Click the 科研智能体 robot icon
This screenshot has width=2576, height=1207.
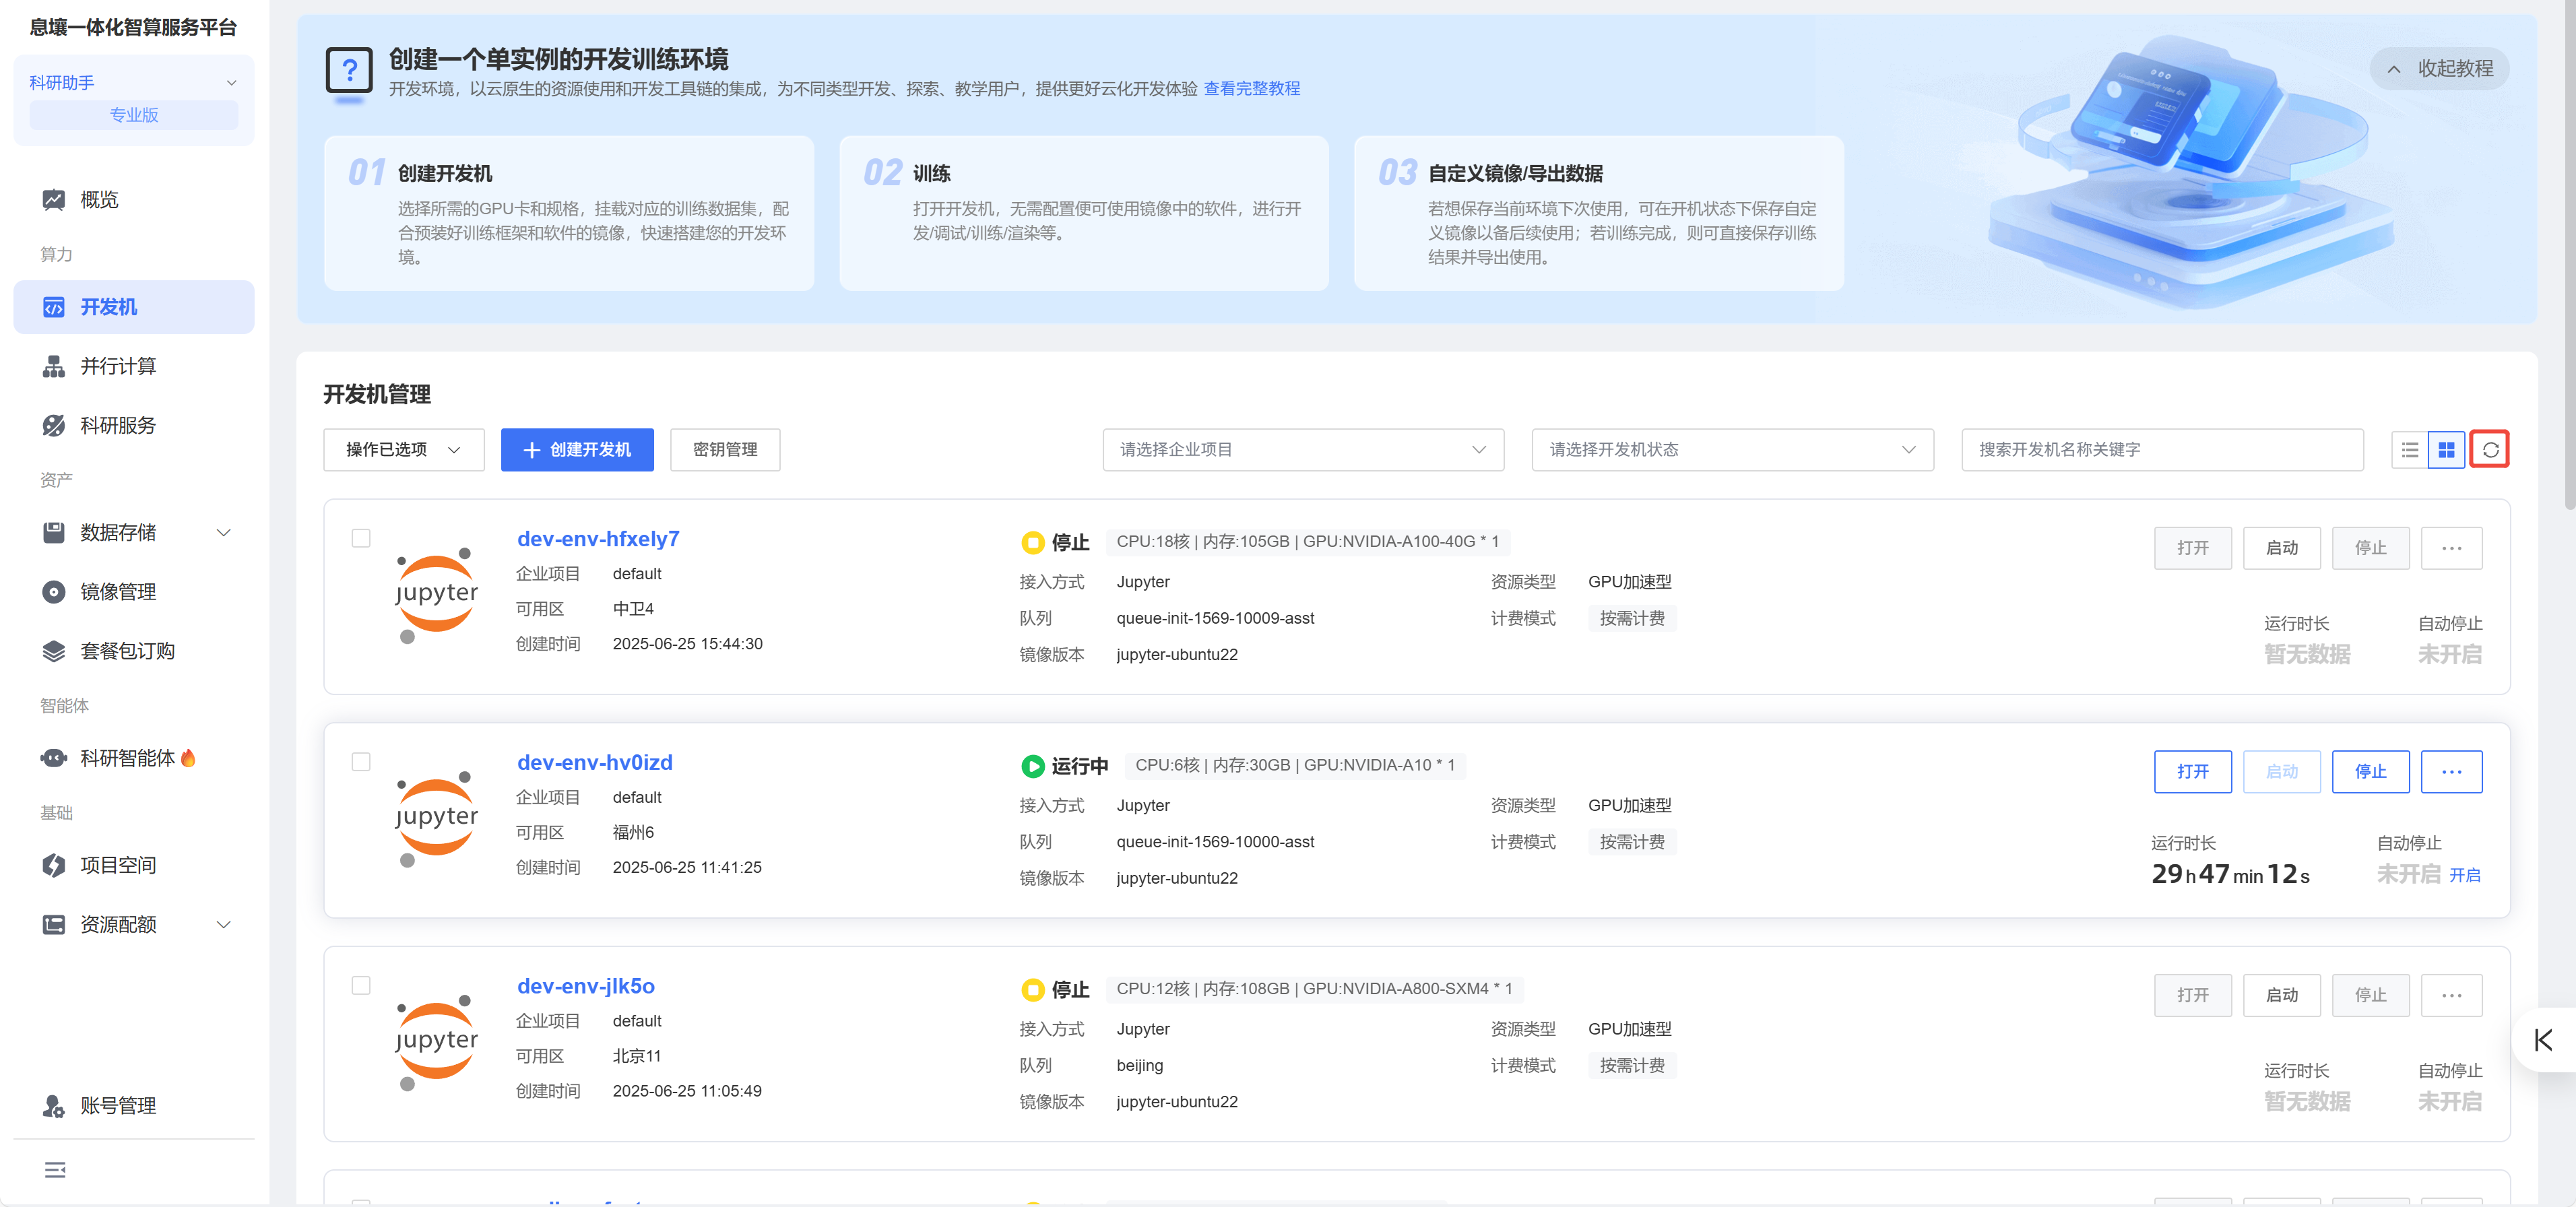(54, 758)
